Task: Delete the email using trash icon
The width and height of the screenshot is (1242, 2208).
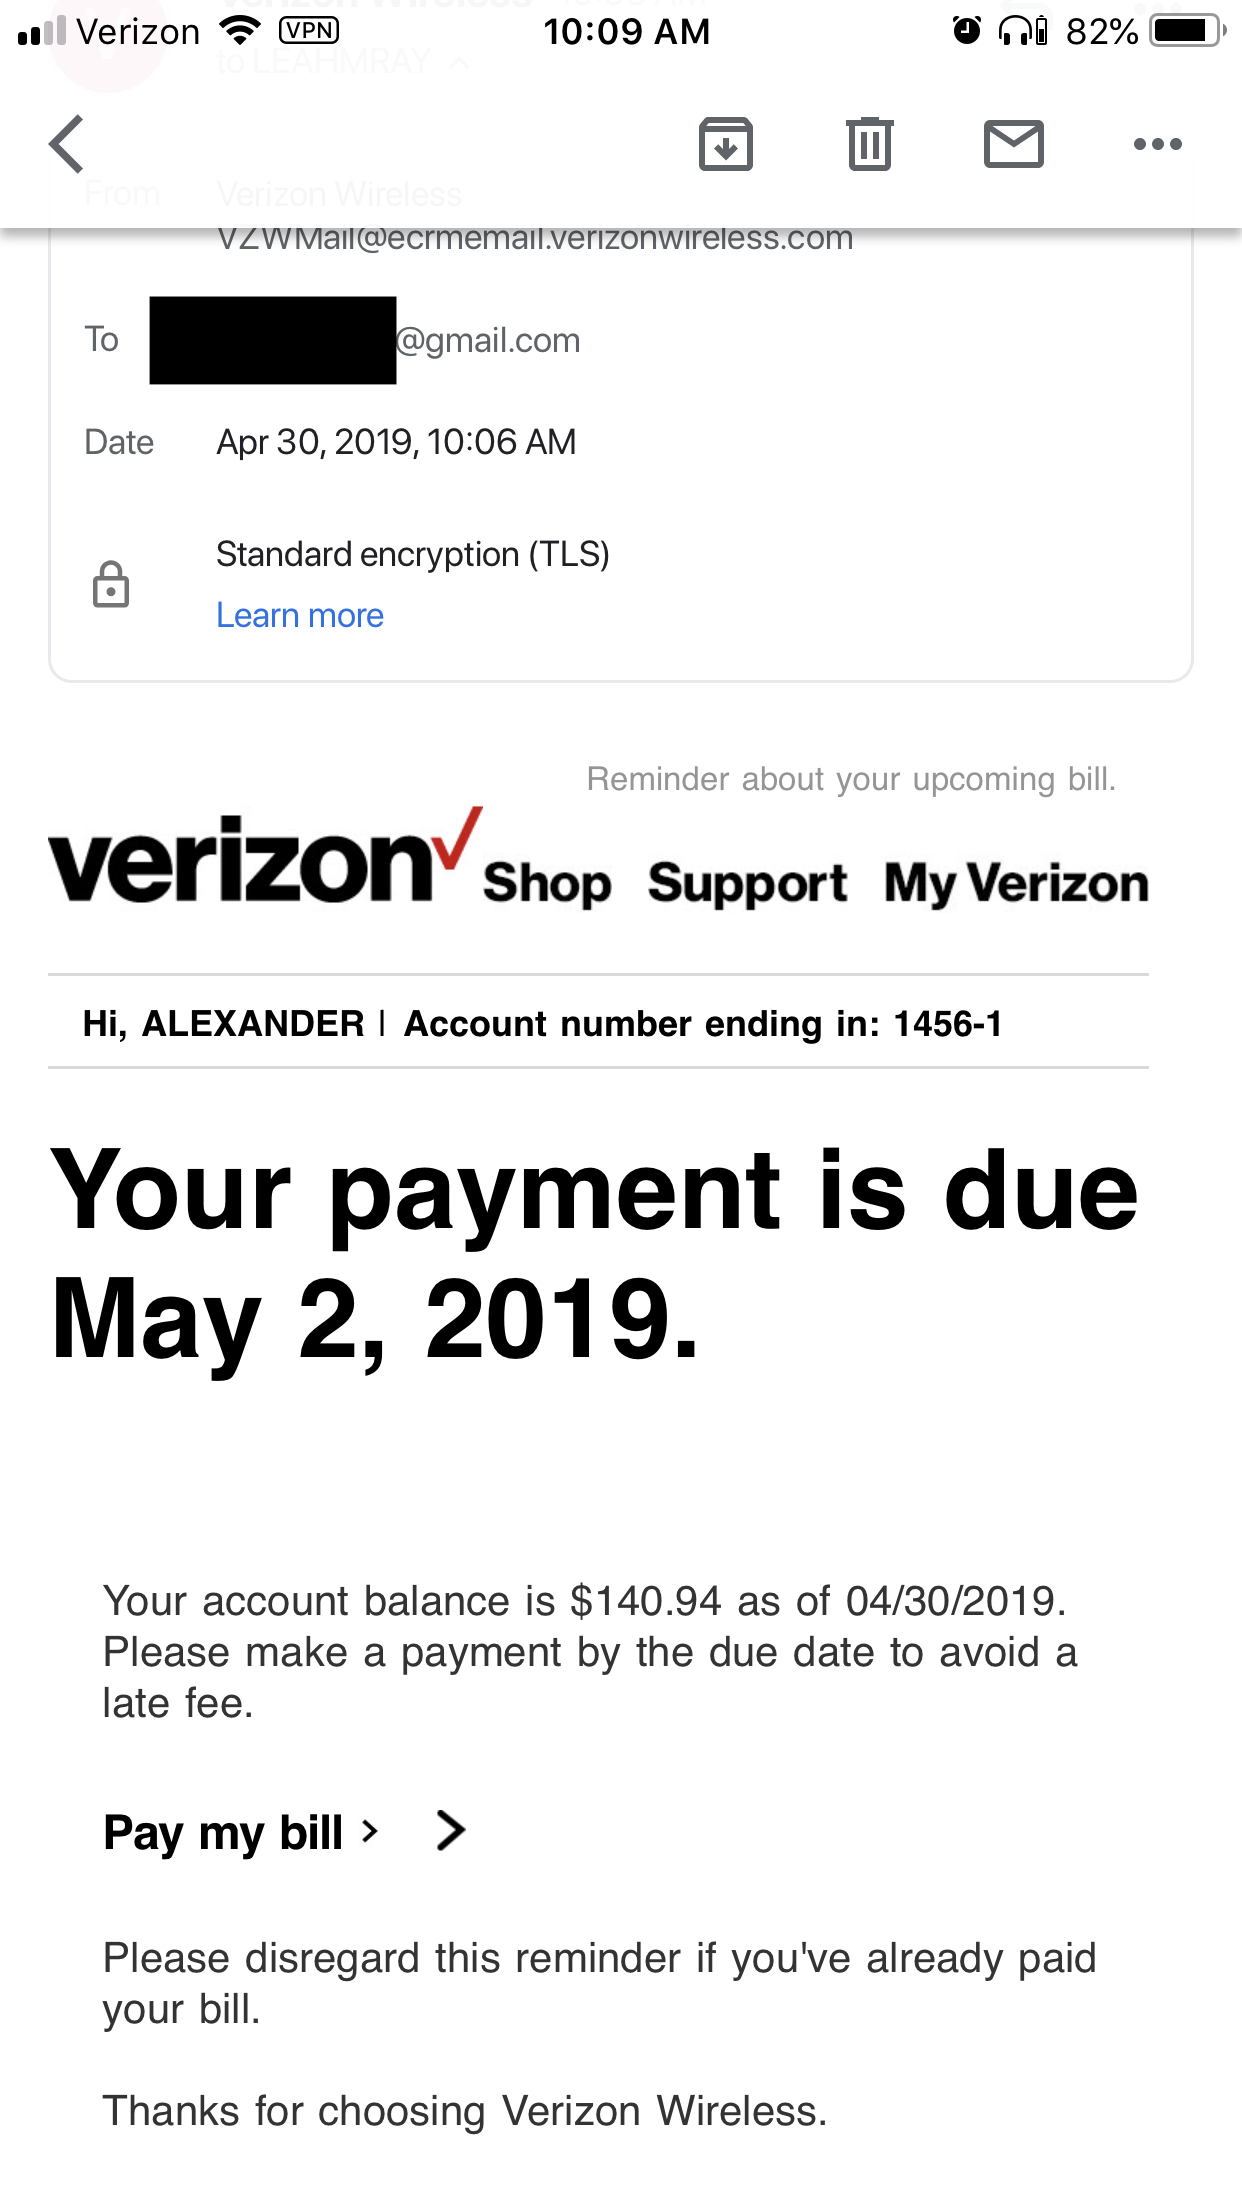Action: 869,144
